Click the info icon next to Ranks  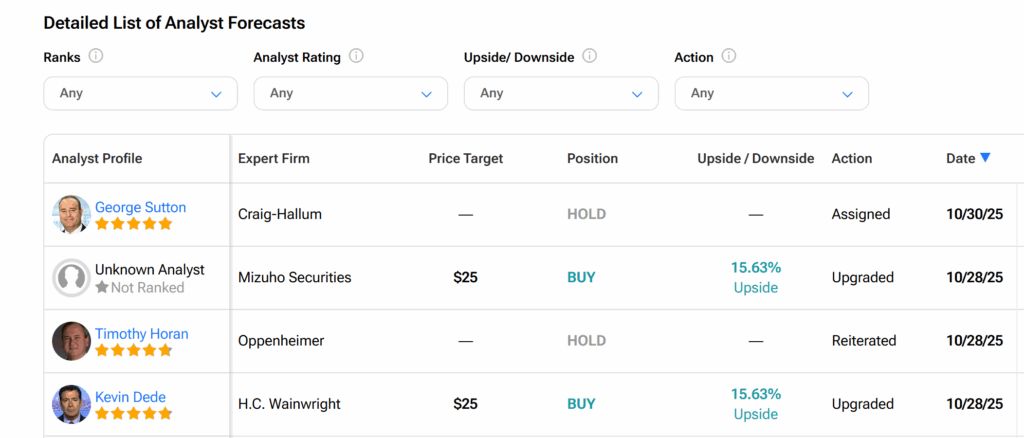point(96,57)
